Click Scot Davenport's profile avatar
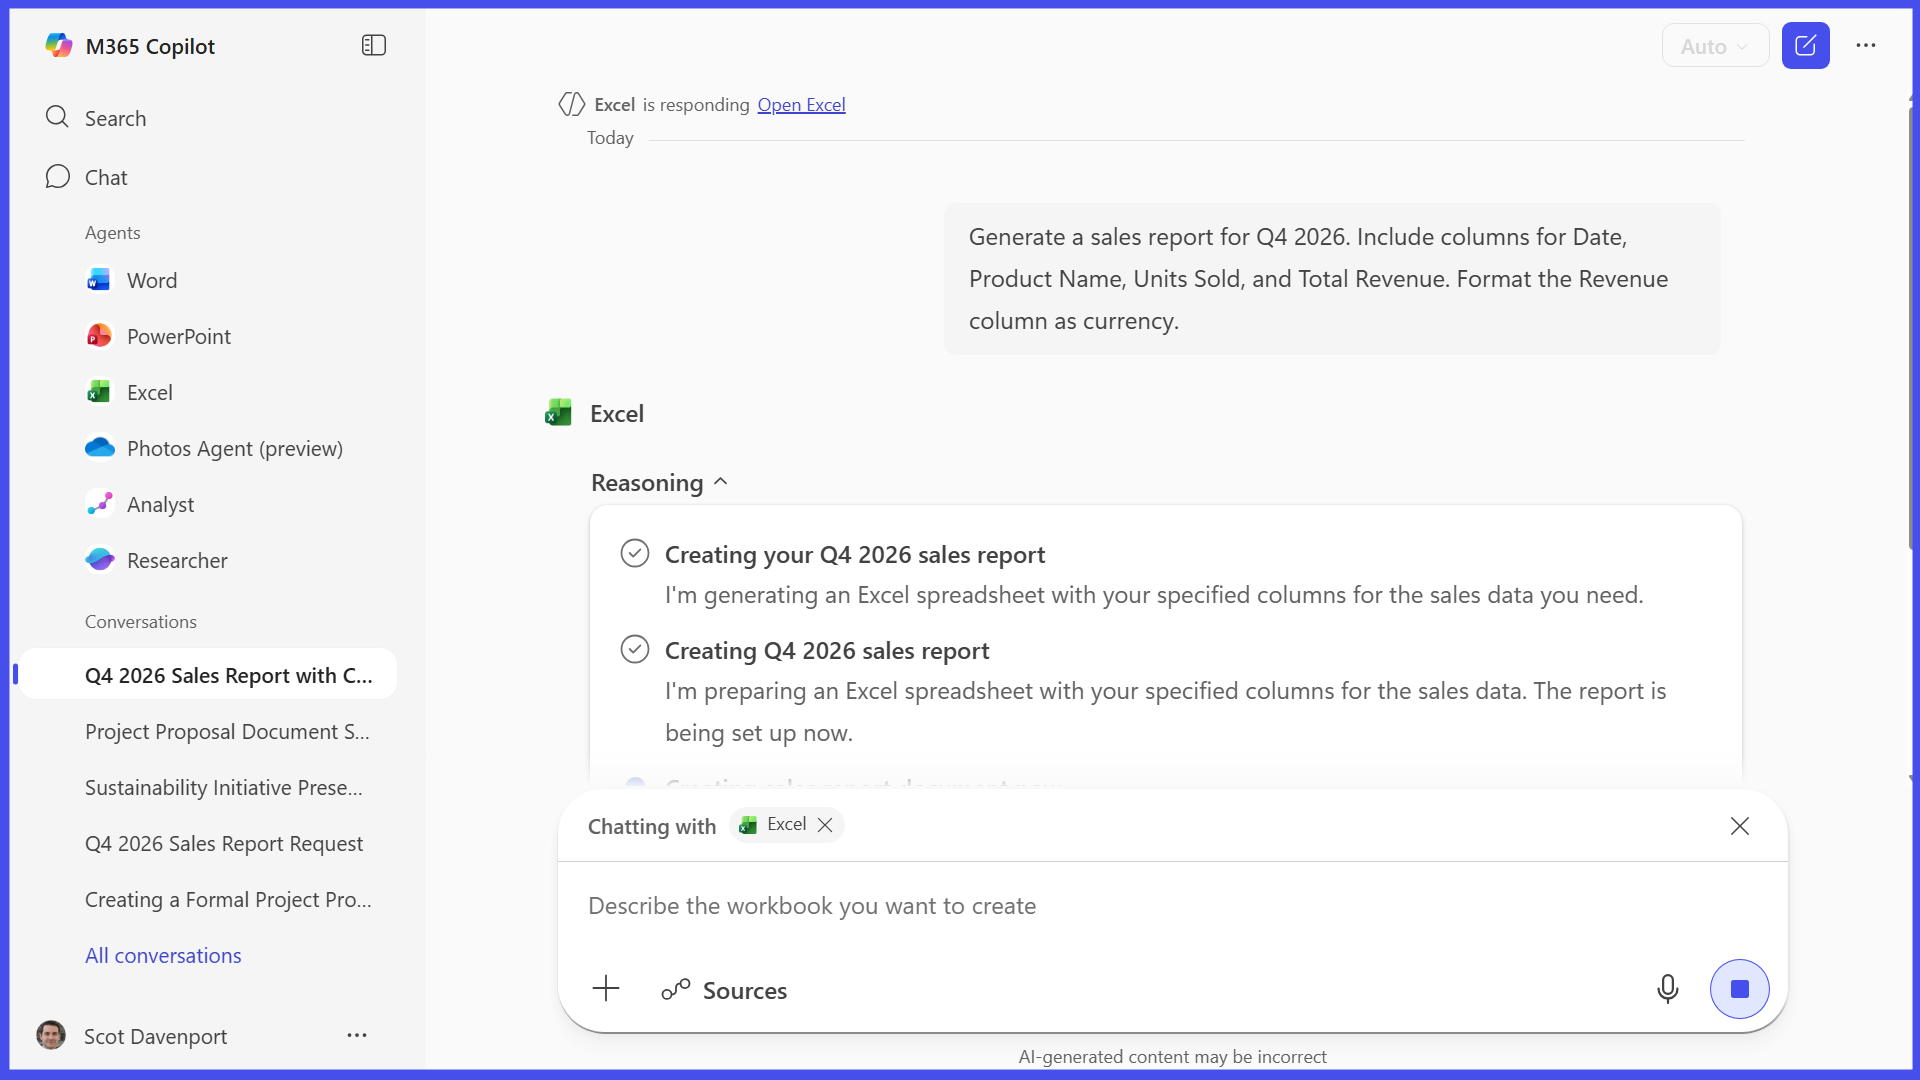Viewport: 1920px width, 1080px height. tap(51, 1035)
